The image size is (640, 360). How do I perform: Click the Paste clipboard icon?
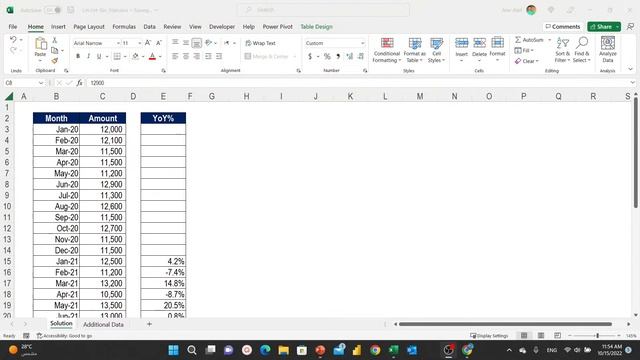click(40, 43)
